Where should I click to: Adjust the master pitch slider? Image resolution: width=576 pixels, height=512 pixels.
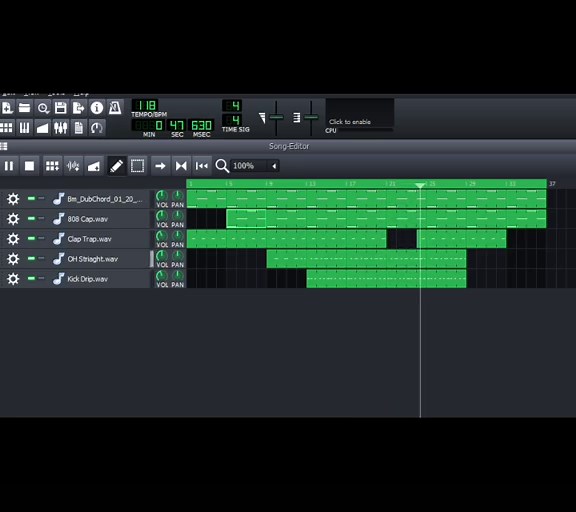pos(311,118)
